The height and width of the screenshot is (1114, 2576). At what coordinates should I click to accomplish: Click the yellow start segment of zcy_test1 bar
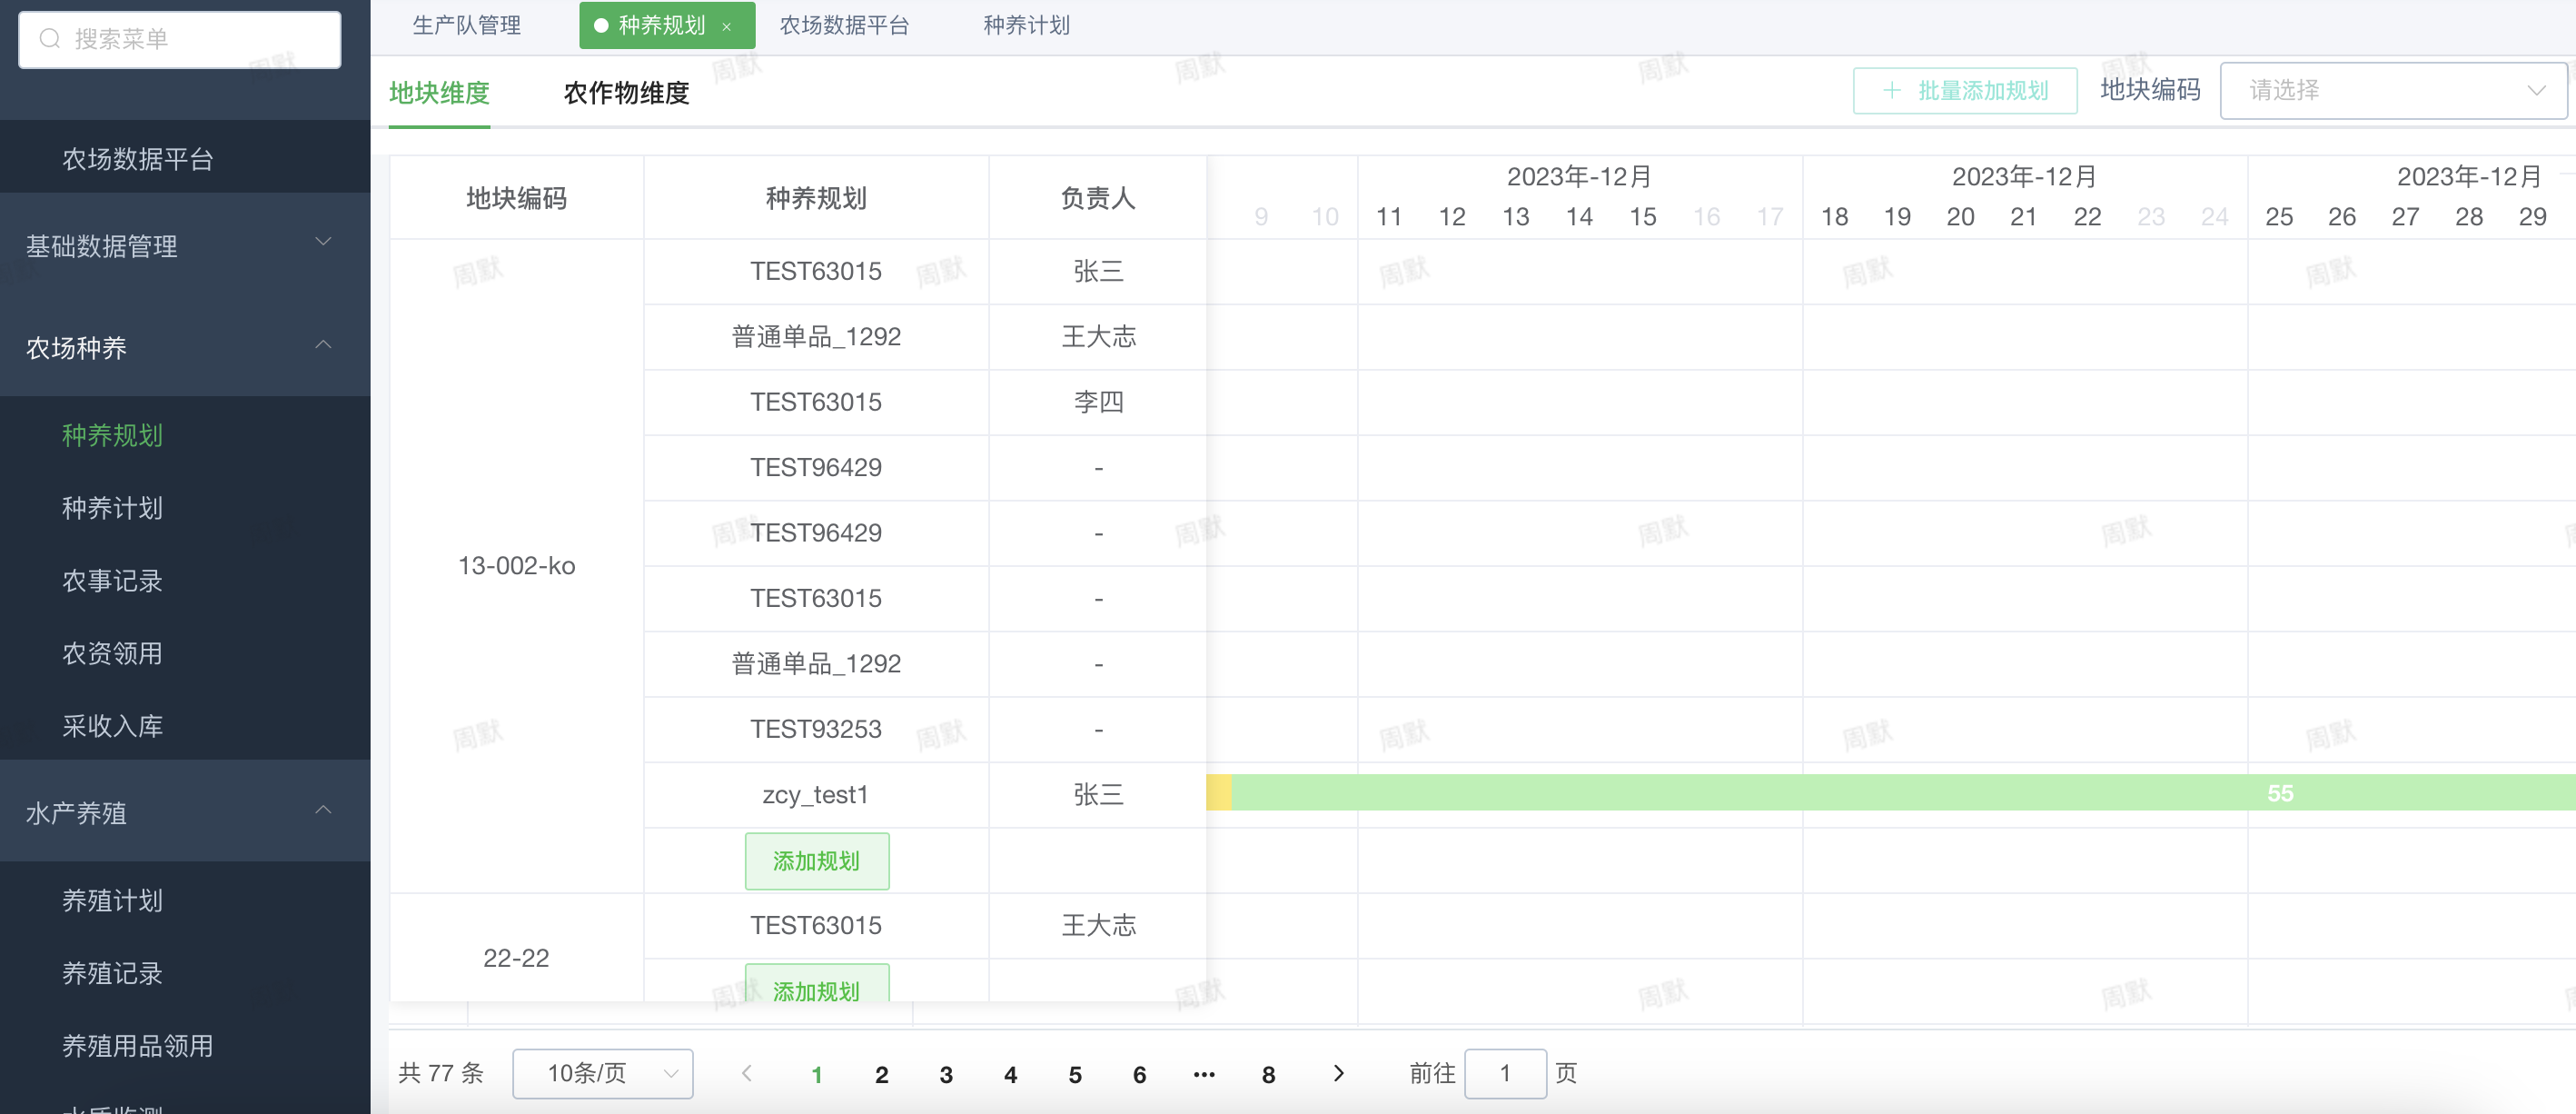(x=1219, y=793)
